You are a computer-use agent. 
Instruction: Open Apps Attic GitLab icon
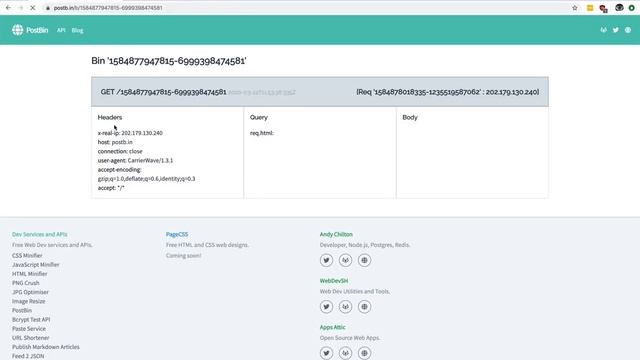[x=345, y=353]
